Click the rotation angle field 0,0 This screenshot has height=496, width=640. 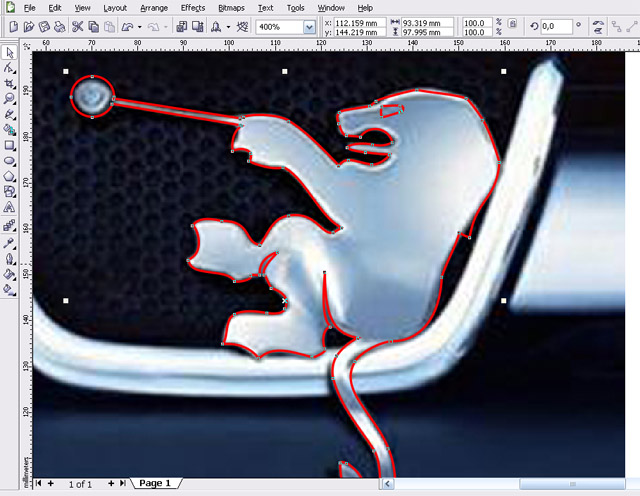pyautogui.click(x=556, y=27)
